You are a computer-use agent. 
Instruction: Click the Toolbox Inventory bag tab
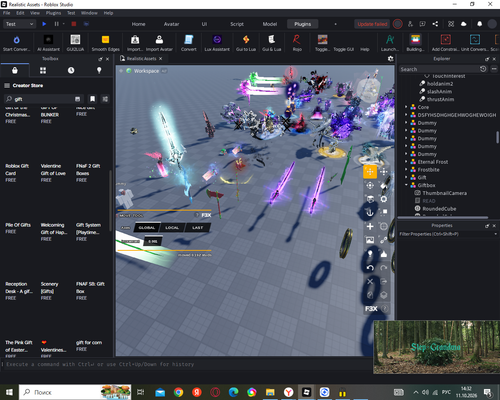click(15, 70)
